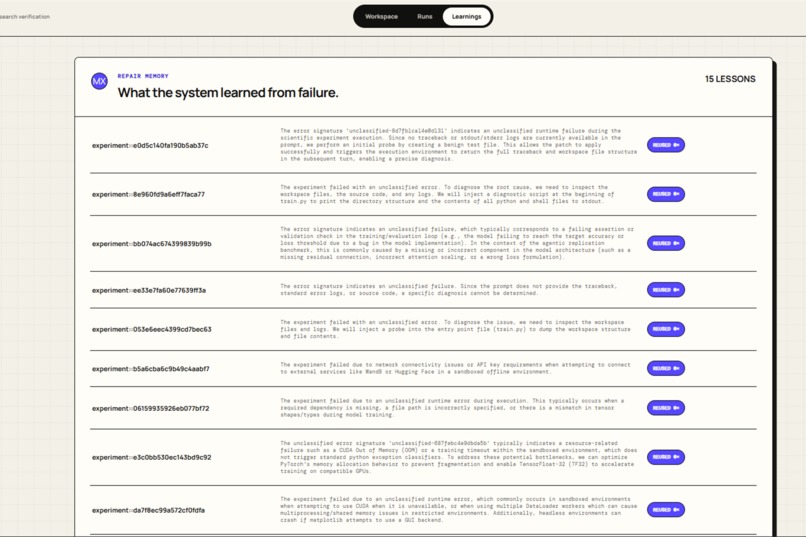Select experiment ID bb074ac674399839b99b
The width and height of the screenshot is (806, 537).
pyautogui.click(x=152, y=244)
